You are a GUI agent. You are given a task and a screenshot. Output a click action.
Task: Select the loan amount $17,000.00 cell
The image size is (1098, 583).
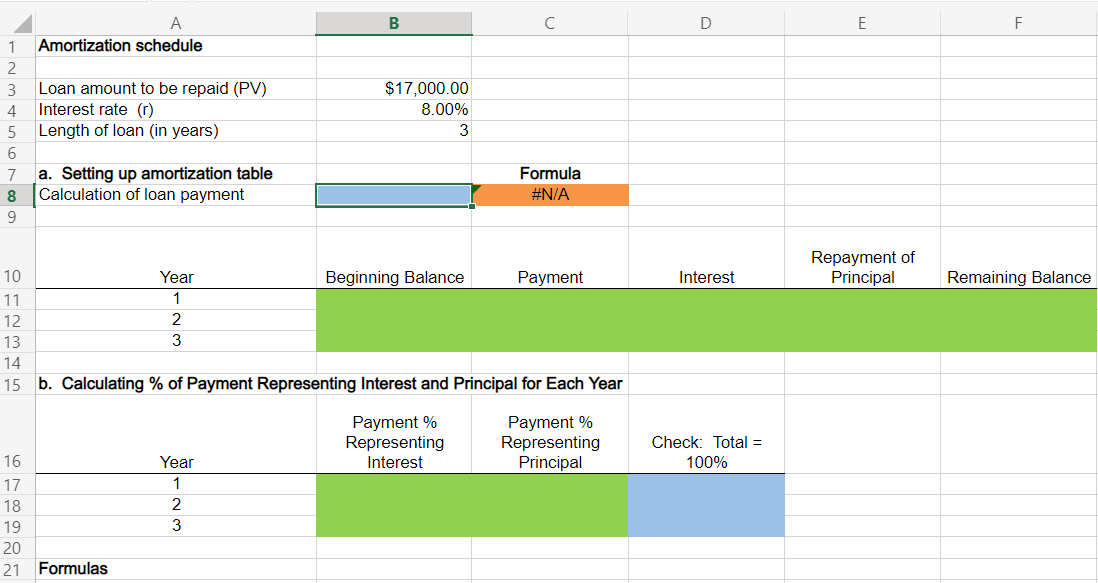point(394,89)
